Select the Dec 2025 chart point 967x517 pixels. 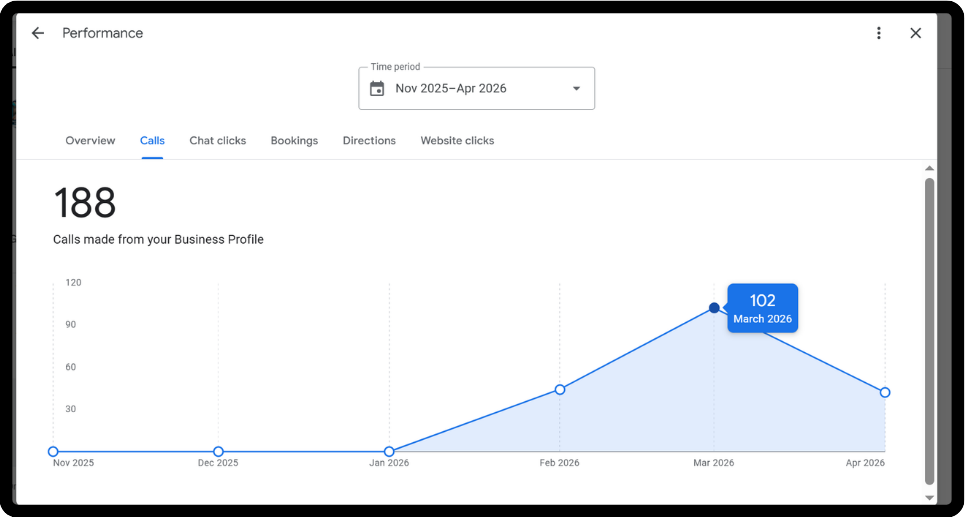[218, 452]
